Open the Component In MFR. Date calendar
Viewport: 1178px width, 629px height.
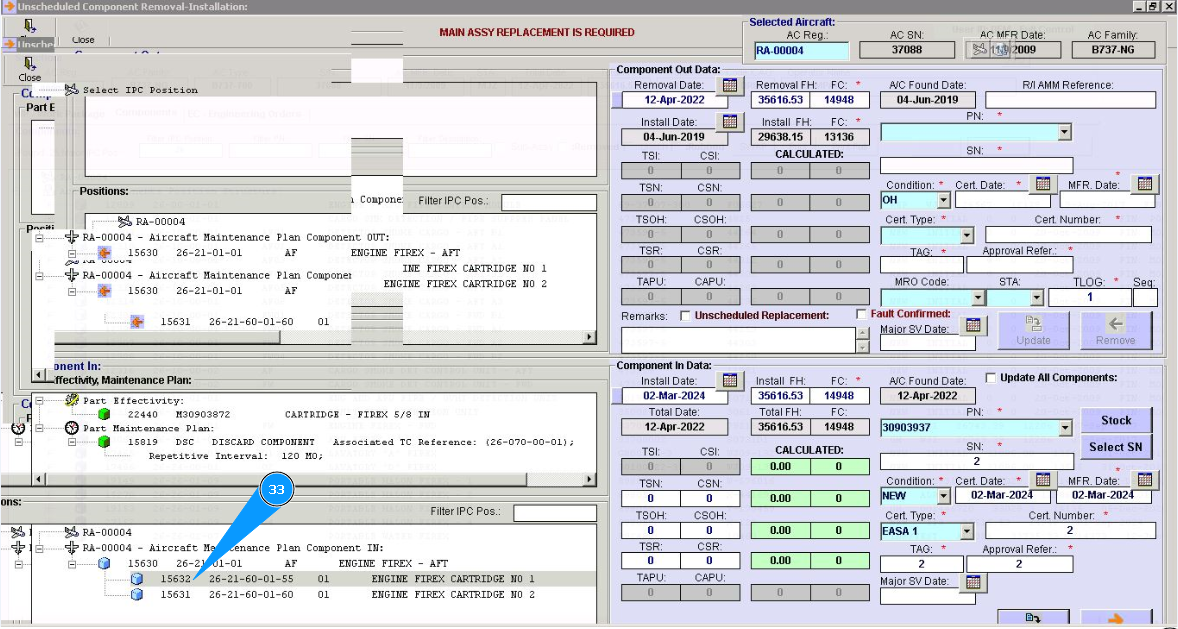[1144, 480]
